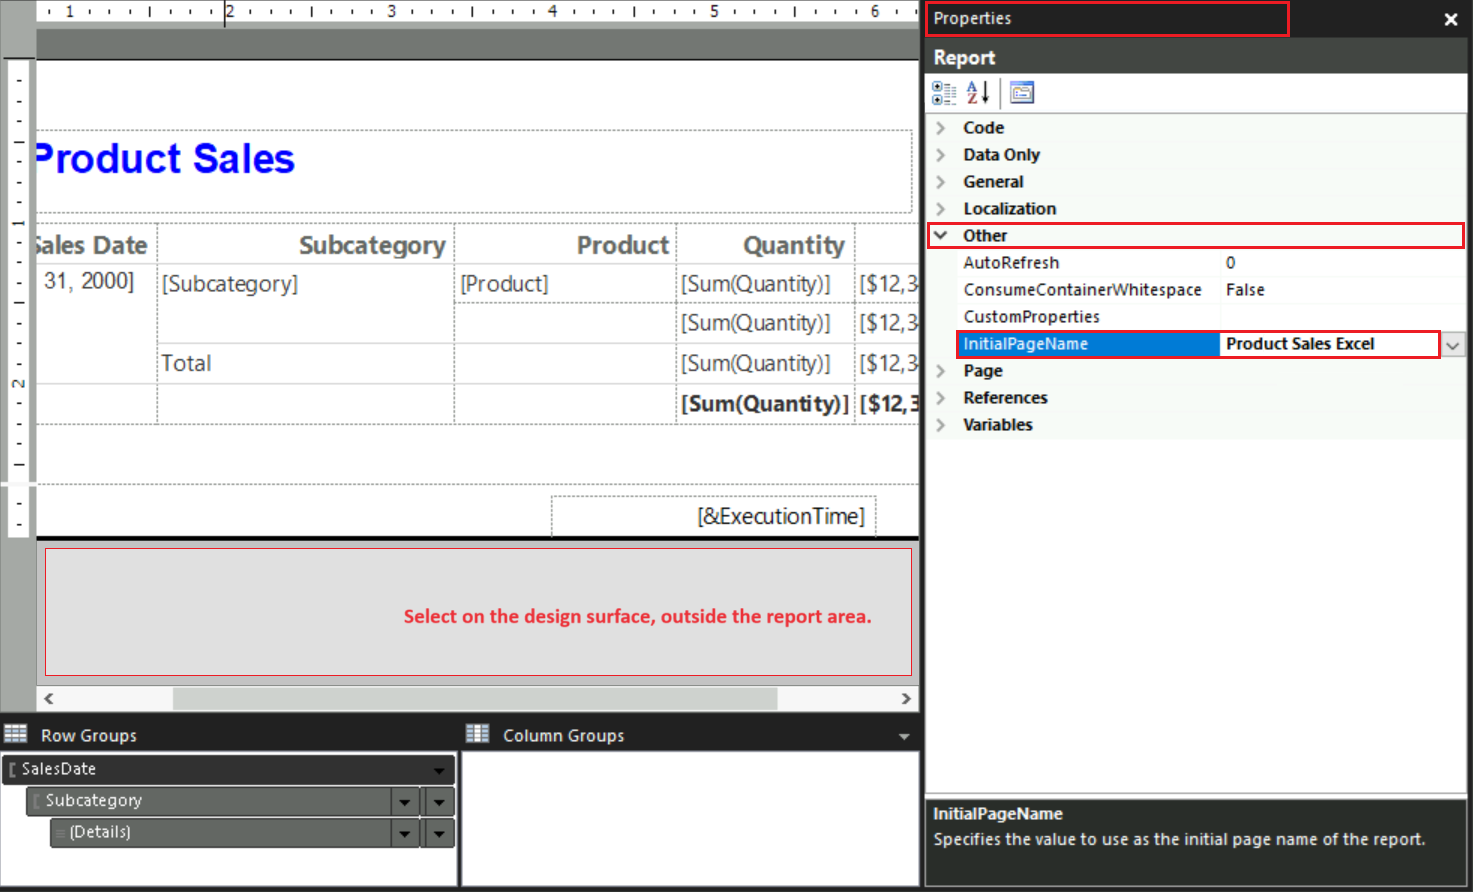Sort properties alphabetically
The image size is (1473, 892).
tap(977, 92)
